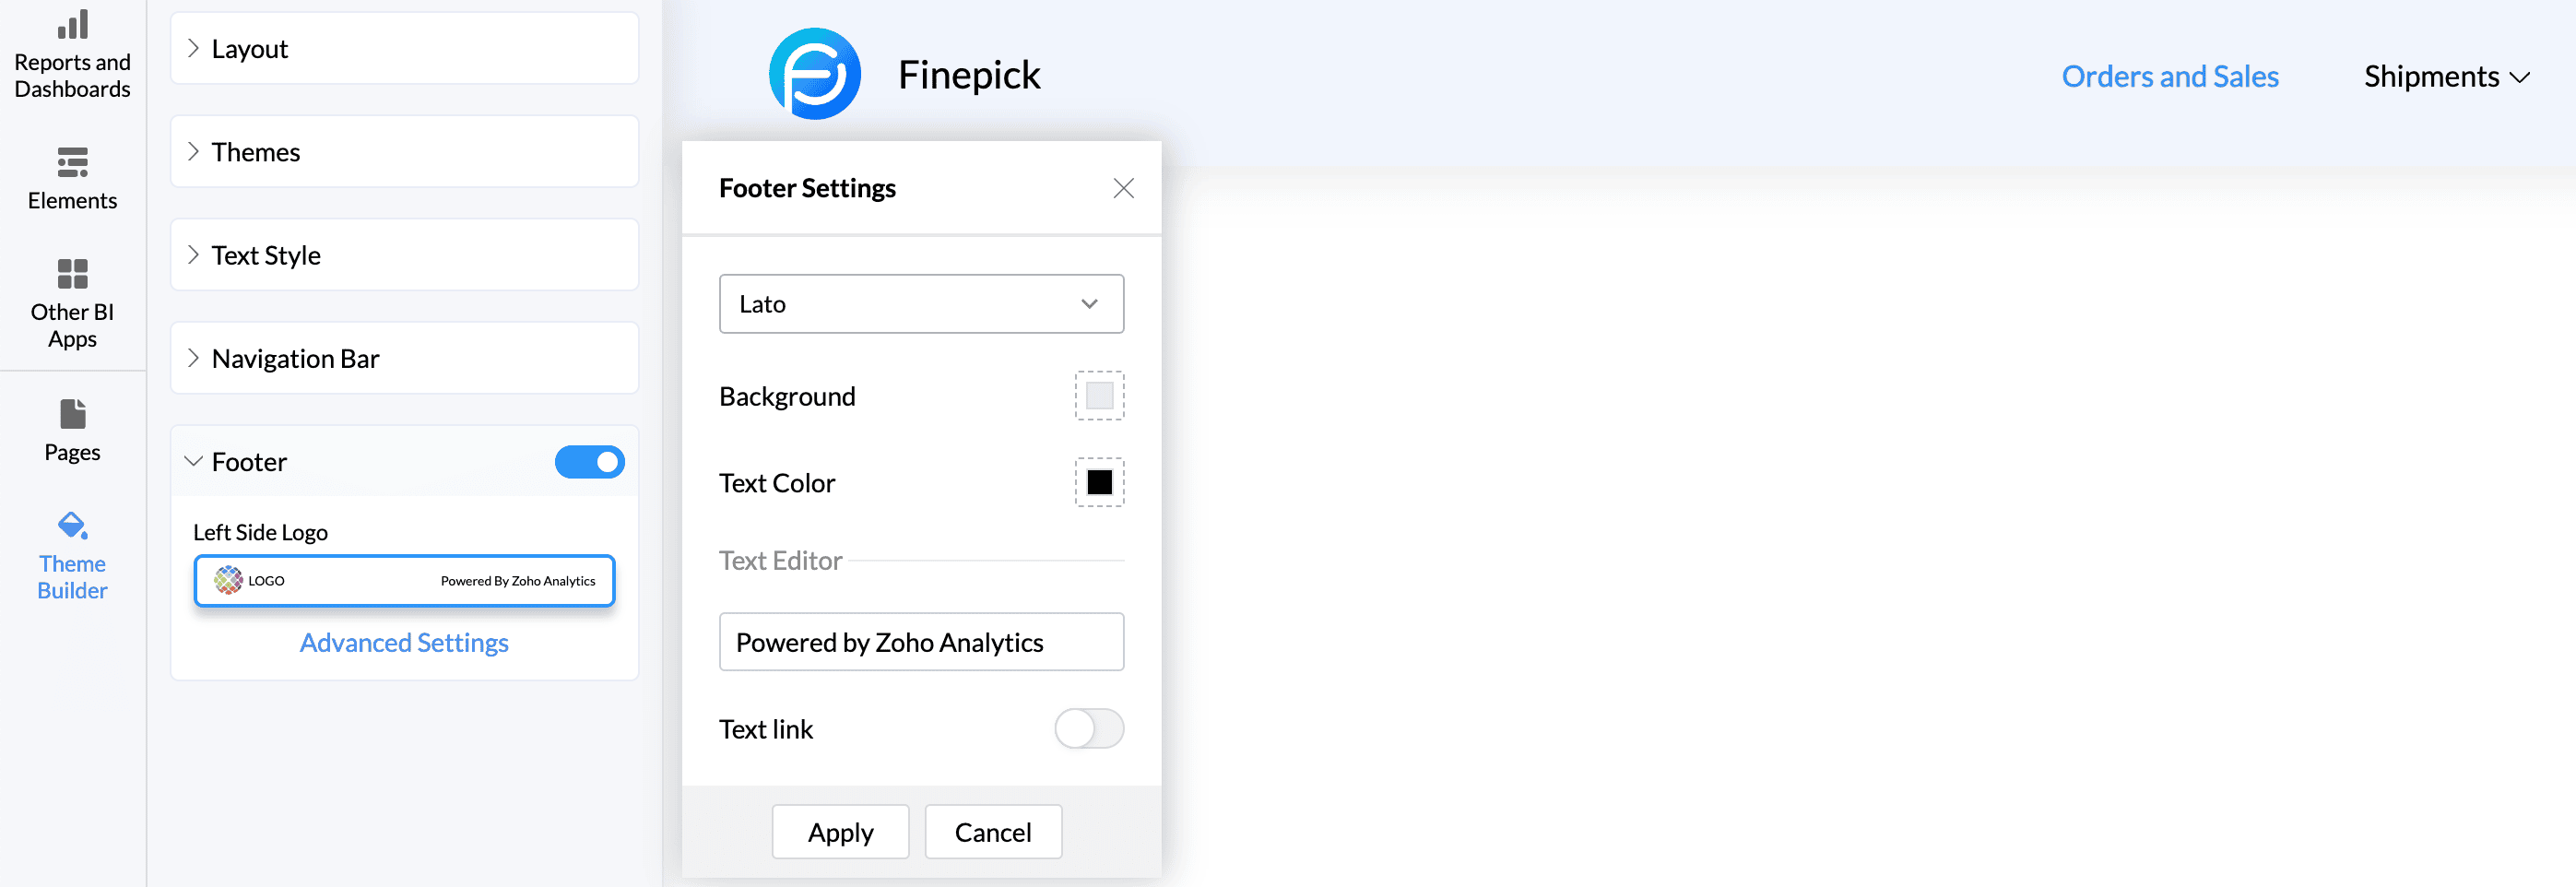Enable the Text link toggle
The width and height of the screenshot is (2576, 887).
(1089, 729)
